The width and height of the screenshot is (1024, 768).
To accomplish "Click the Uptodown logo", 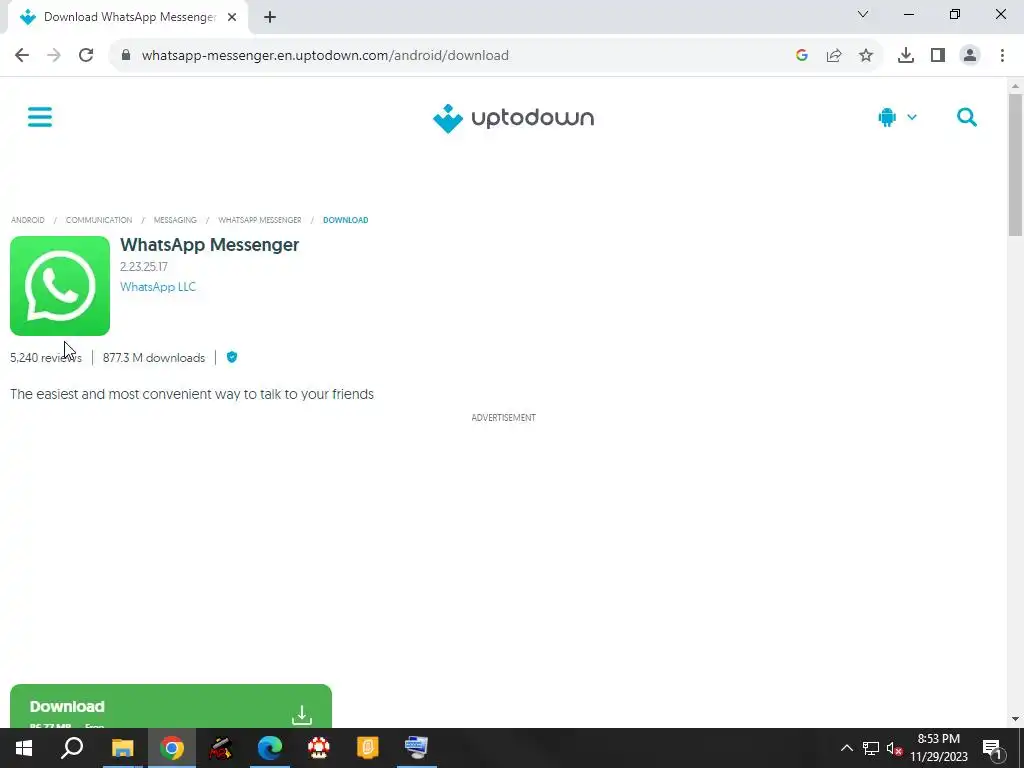I will pos(513,118).
